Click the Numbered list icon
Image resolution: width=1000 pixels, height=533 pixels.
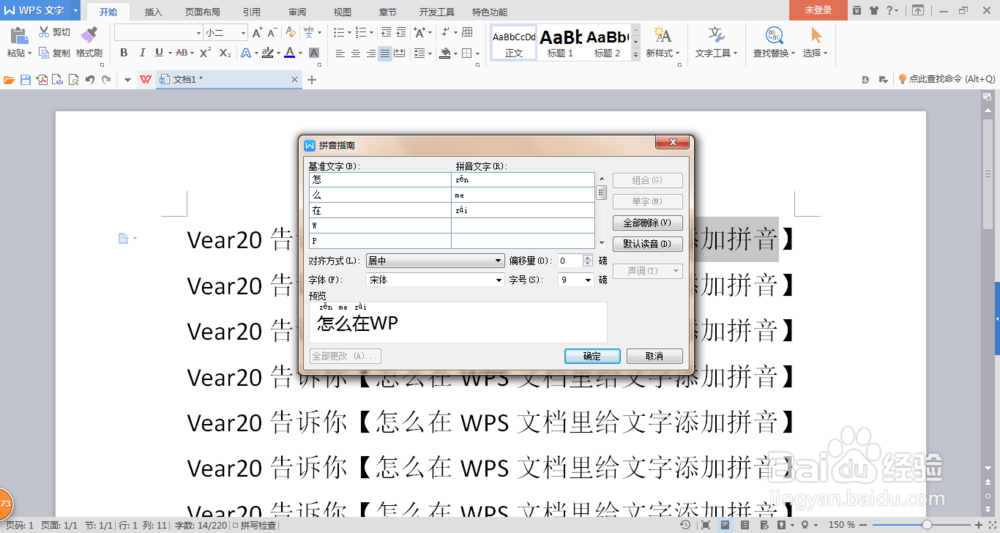click(x=361, y=32)
